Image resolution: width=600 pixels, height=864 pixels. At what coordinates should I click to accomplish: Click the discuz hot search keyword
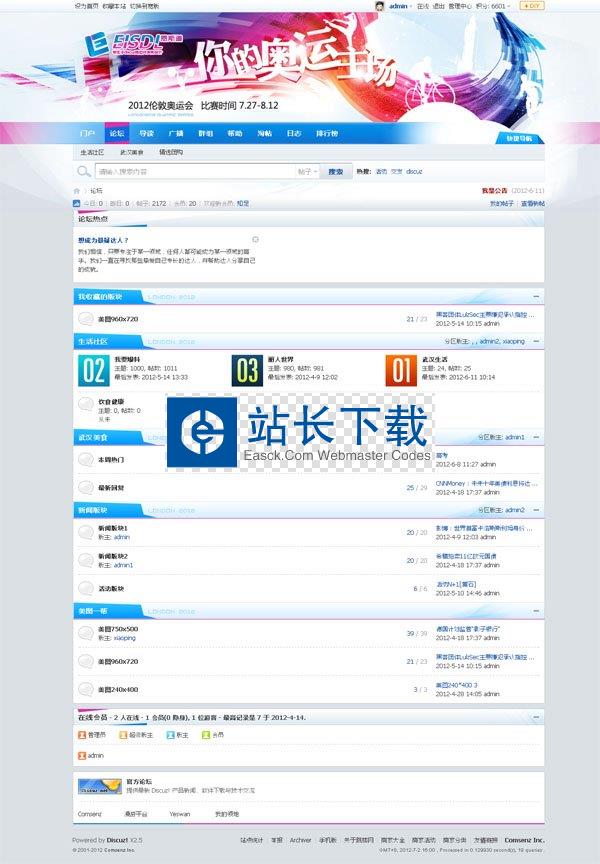(414, 171)
